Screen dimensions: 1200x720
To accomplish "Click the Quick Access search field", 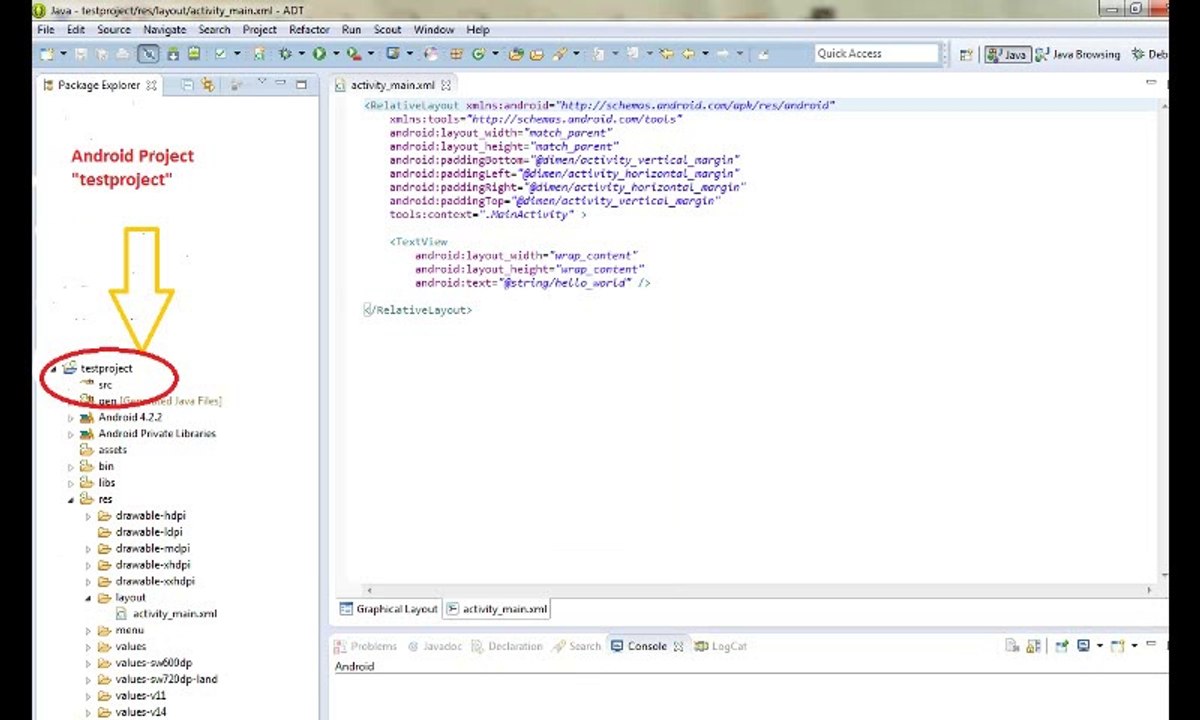I will click(876, 54).
